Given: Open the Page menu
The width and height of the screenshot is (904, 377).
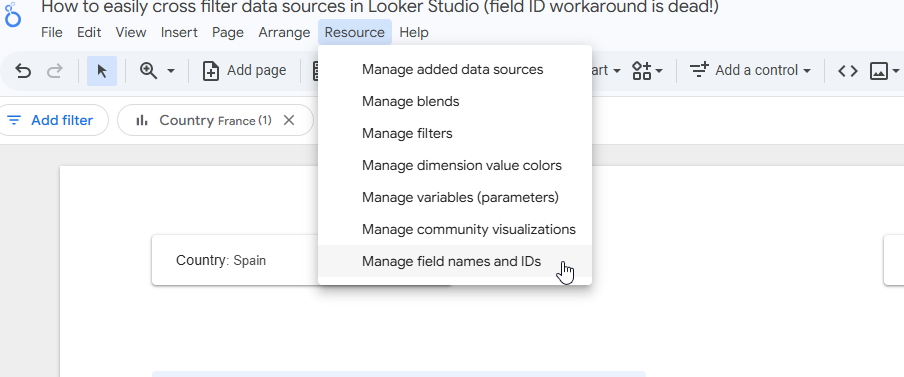Looking at the screenshot, I should 228,32.
